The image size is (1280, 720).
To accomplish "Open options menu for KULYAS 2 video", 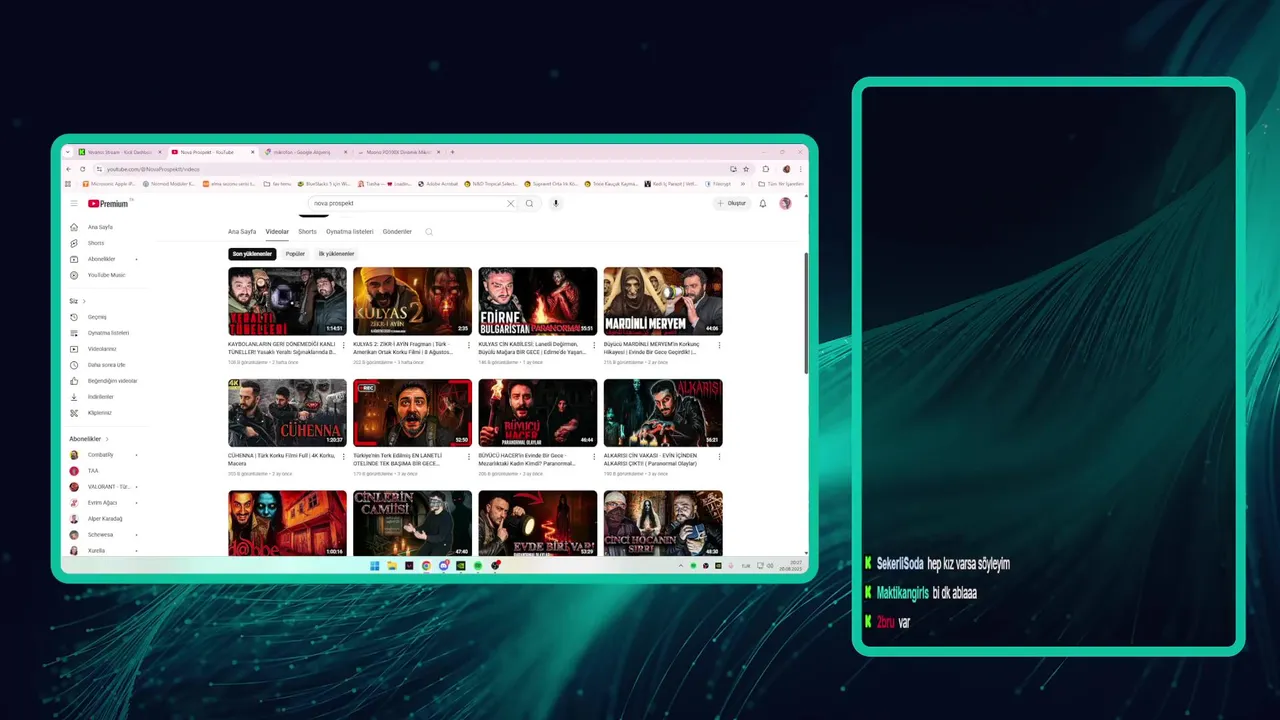I will coord(469,345).
